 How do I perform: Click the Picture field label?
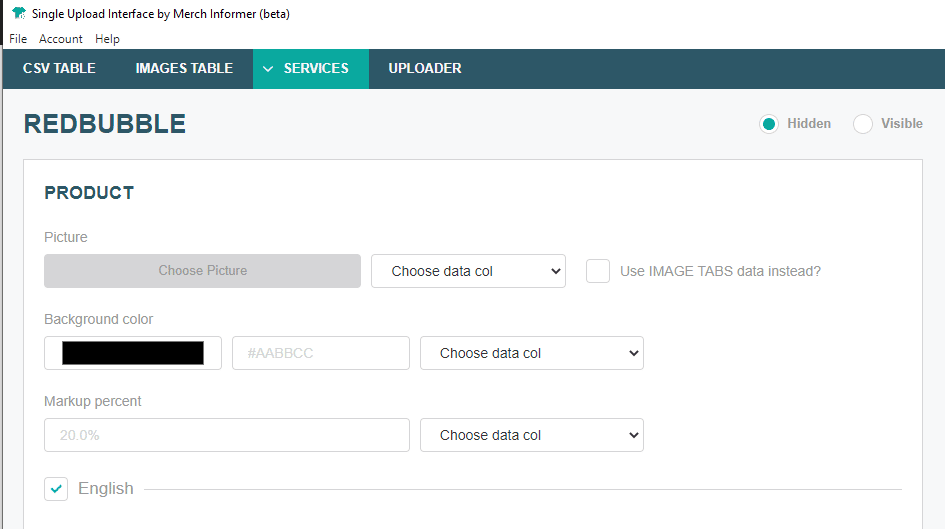pos(66,237)
